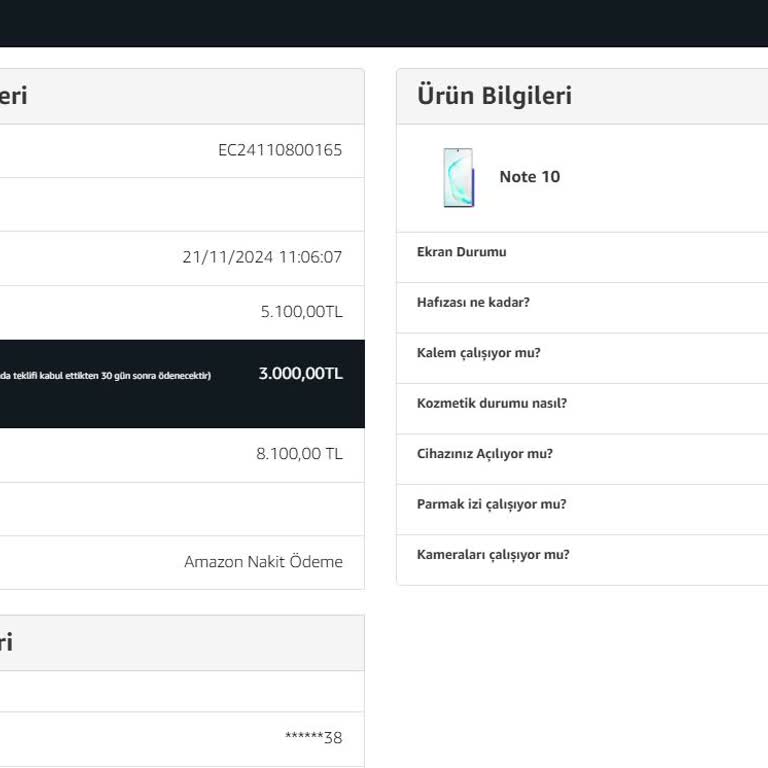768x768 pixels.
Task: Click the Note 10 phone thumbnail image
Action: [458, 177]
